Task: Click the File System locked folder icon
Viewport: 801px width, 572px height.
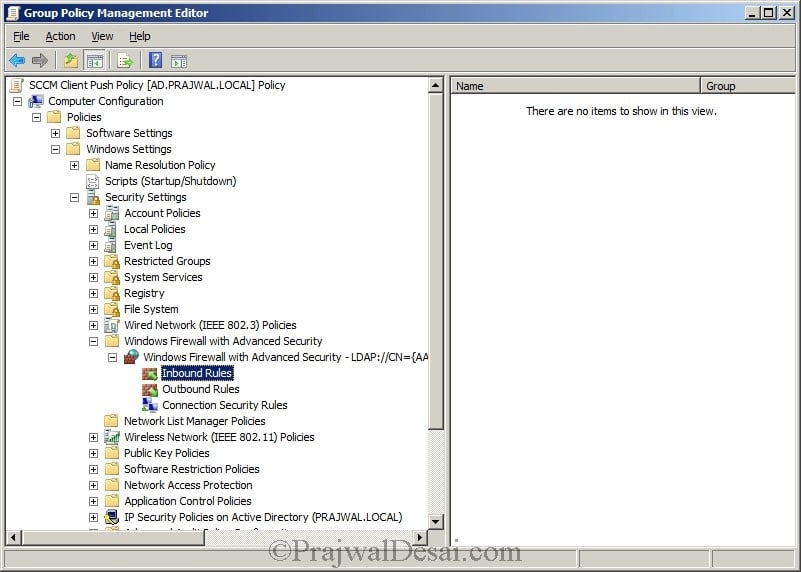Action: coord(112,309)
